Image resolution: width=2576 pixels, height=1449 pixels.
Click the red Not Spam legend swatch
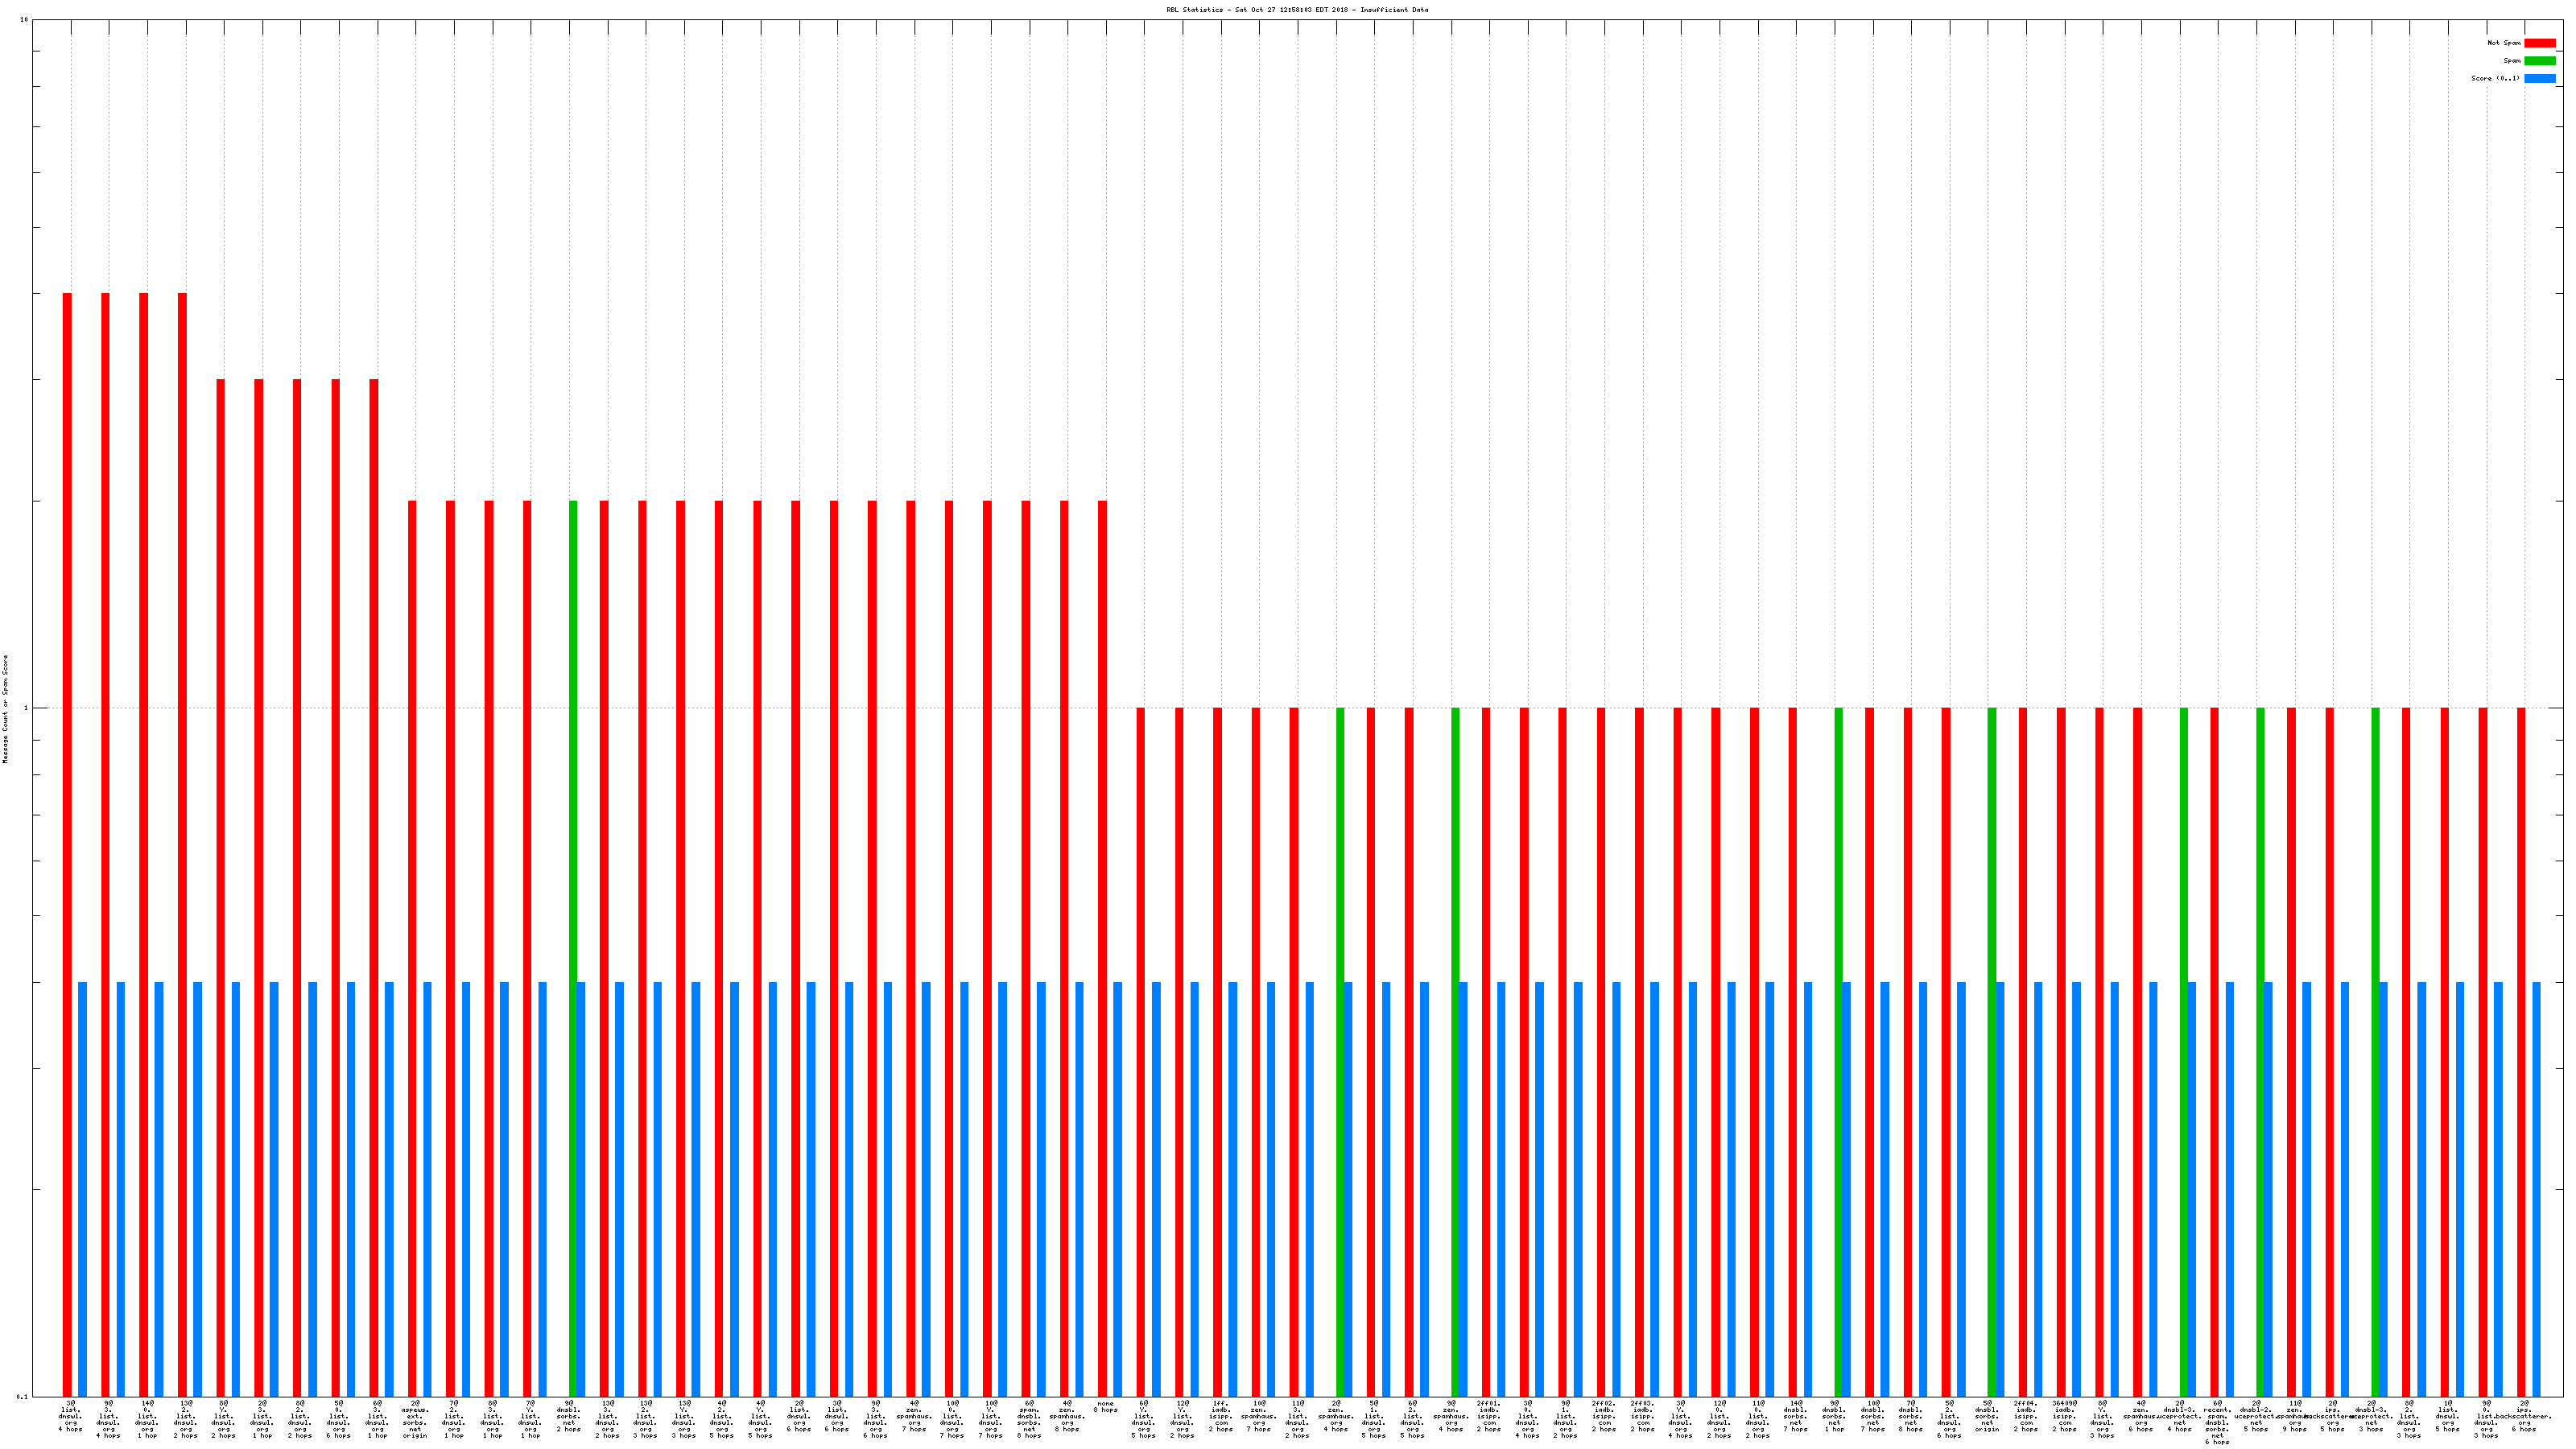tap(2539, 43)
